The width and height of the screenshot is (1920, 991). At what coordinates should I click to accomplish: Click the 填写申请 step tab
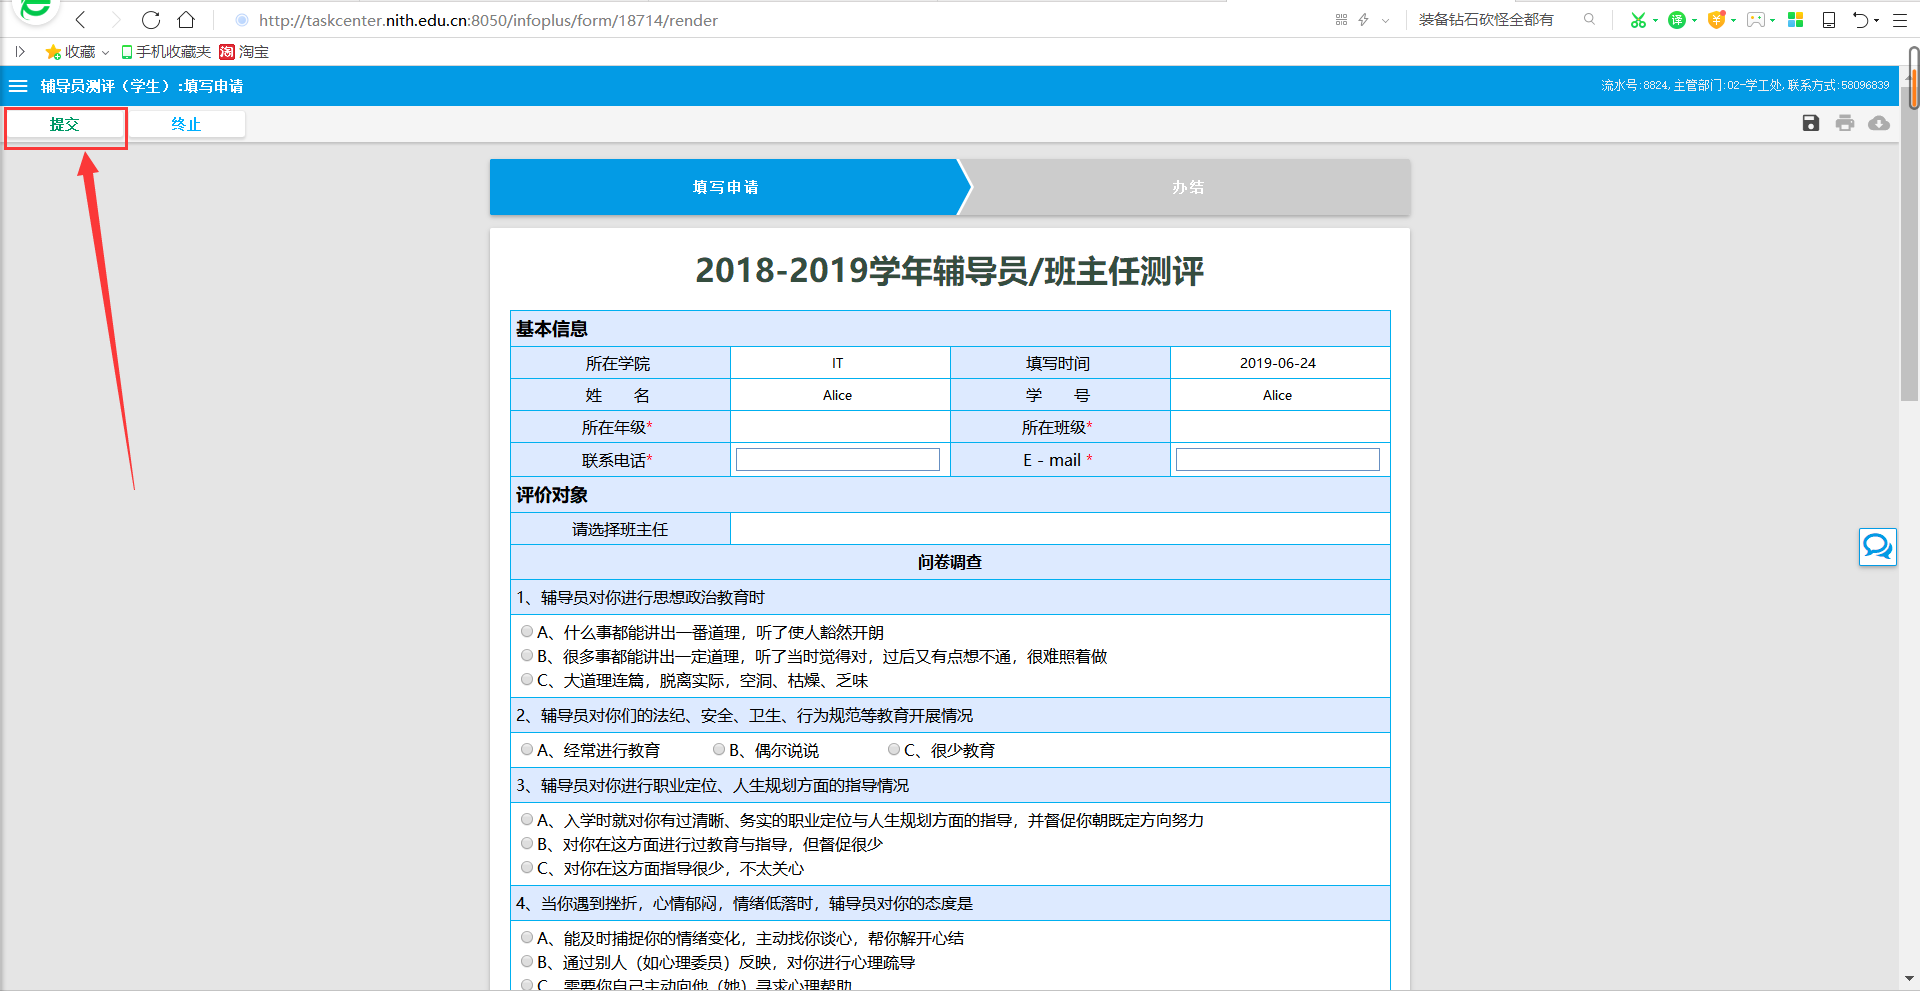727,187
